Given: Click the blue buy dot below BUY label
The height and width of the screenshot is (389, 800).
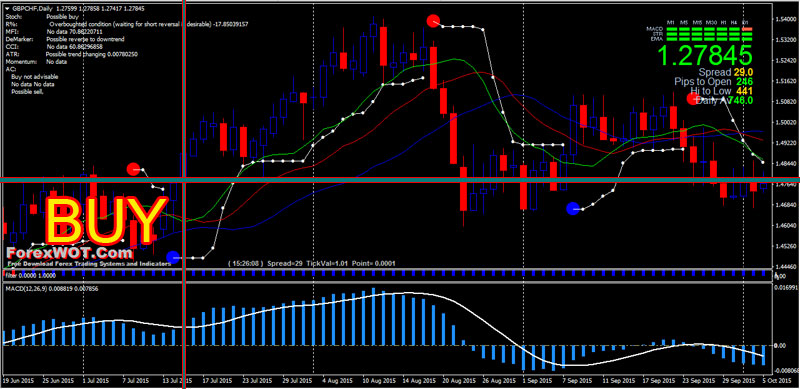Looking at the screenshot, I should click(x=173, y=257).
